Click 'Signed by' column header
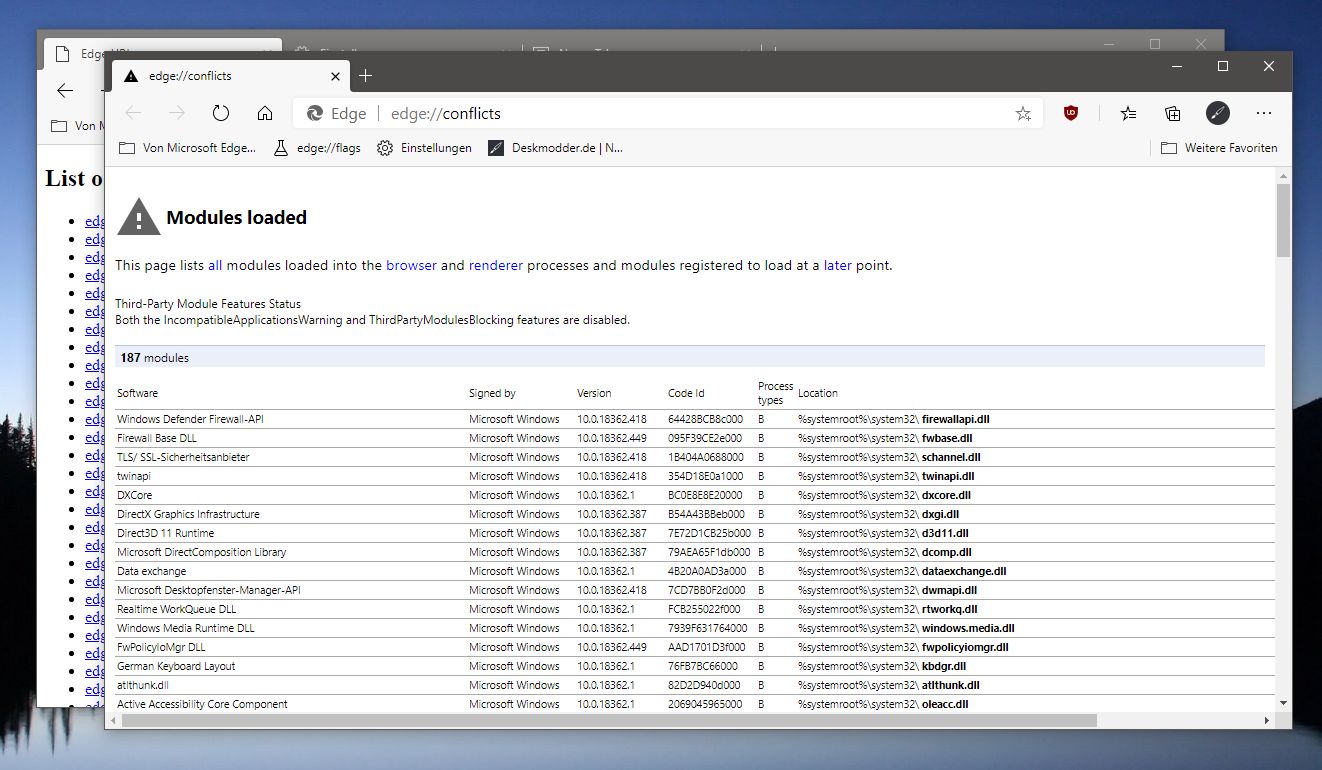The width and height of the screenshot is (1322, 770). [492, 393]
